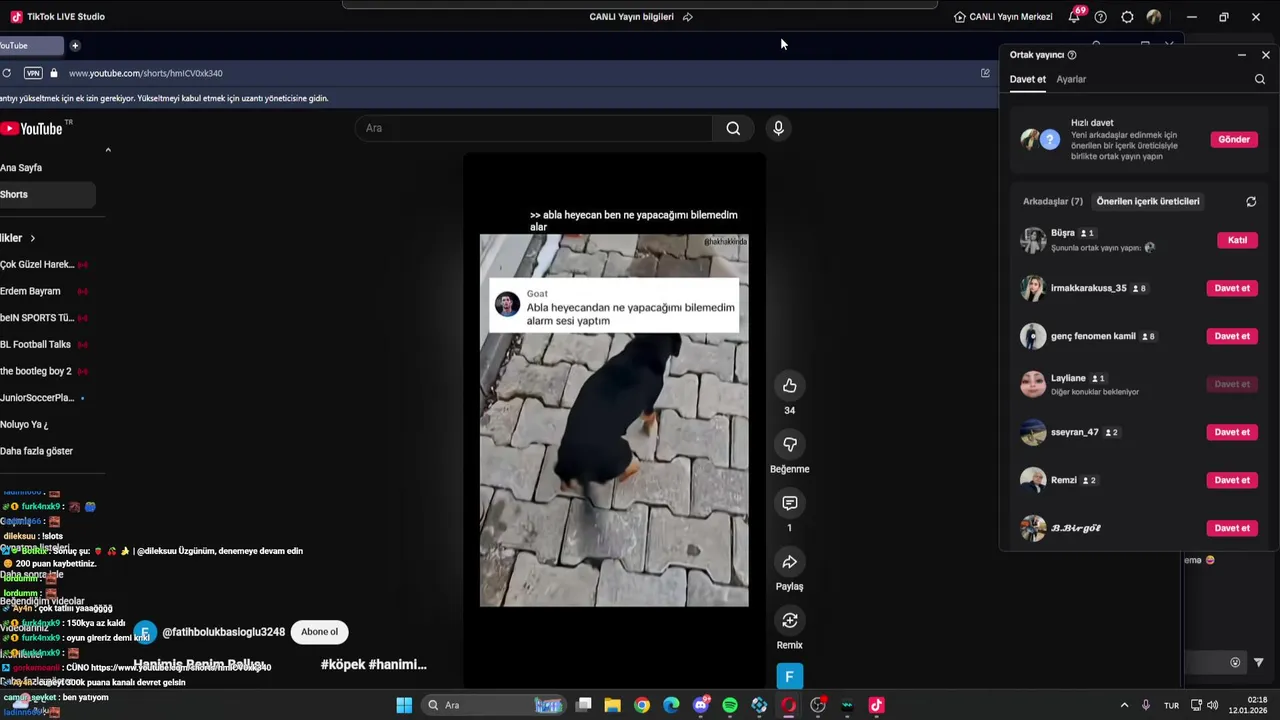Like the YouTube Short
Viewport: 1280px width, 720px height.
coord(790,386)
